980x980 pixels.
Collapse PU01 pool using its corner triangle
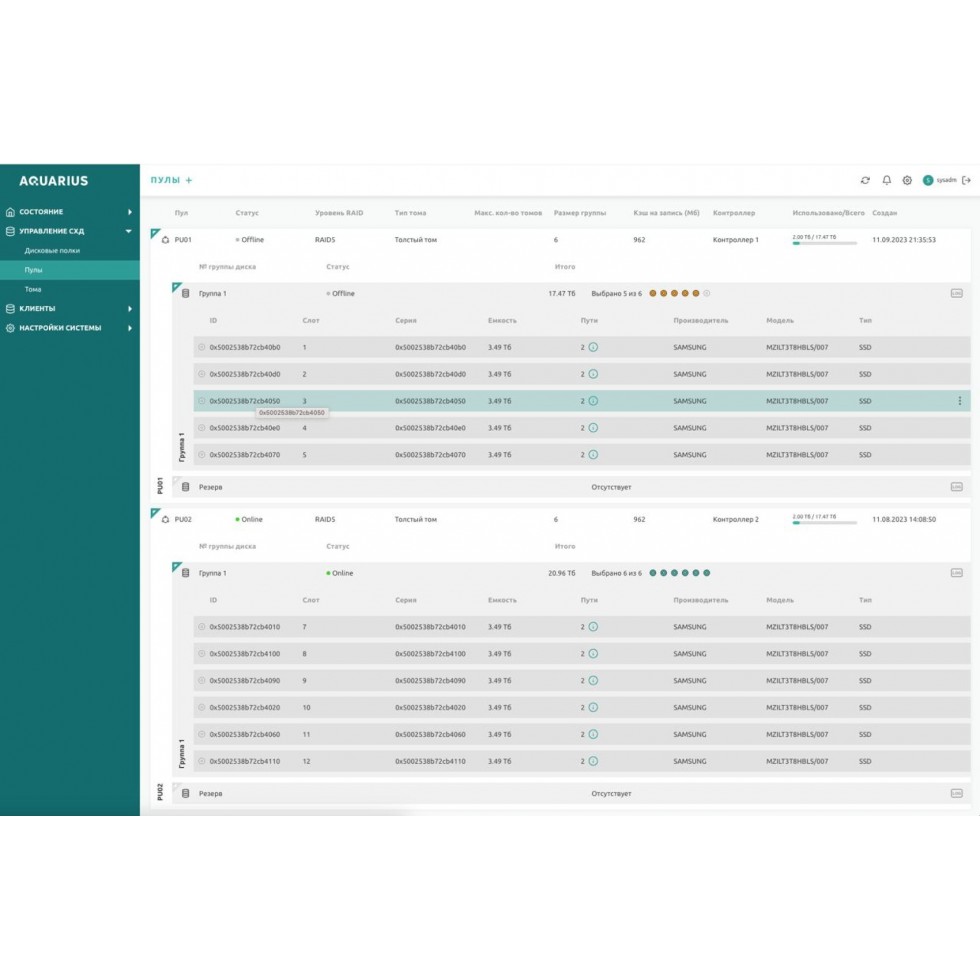[x=155, y=233]
